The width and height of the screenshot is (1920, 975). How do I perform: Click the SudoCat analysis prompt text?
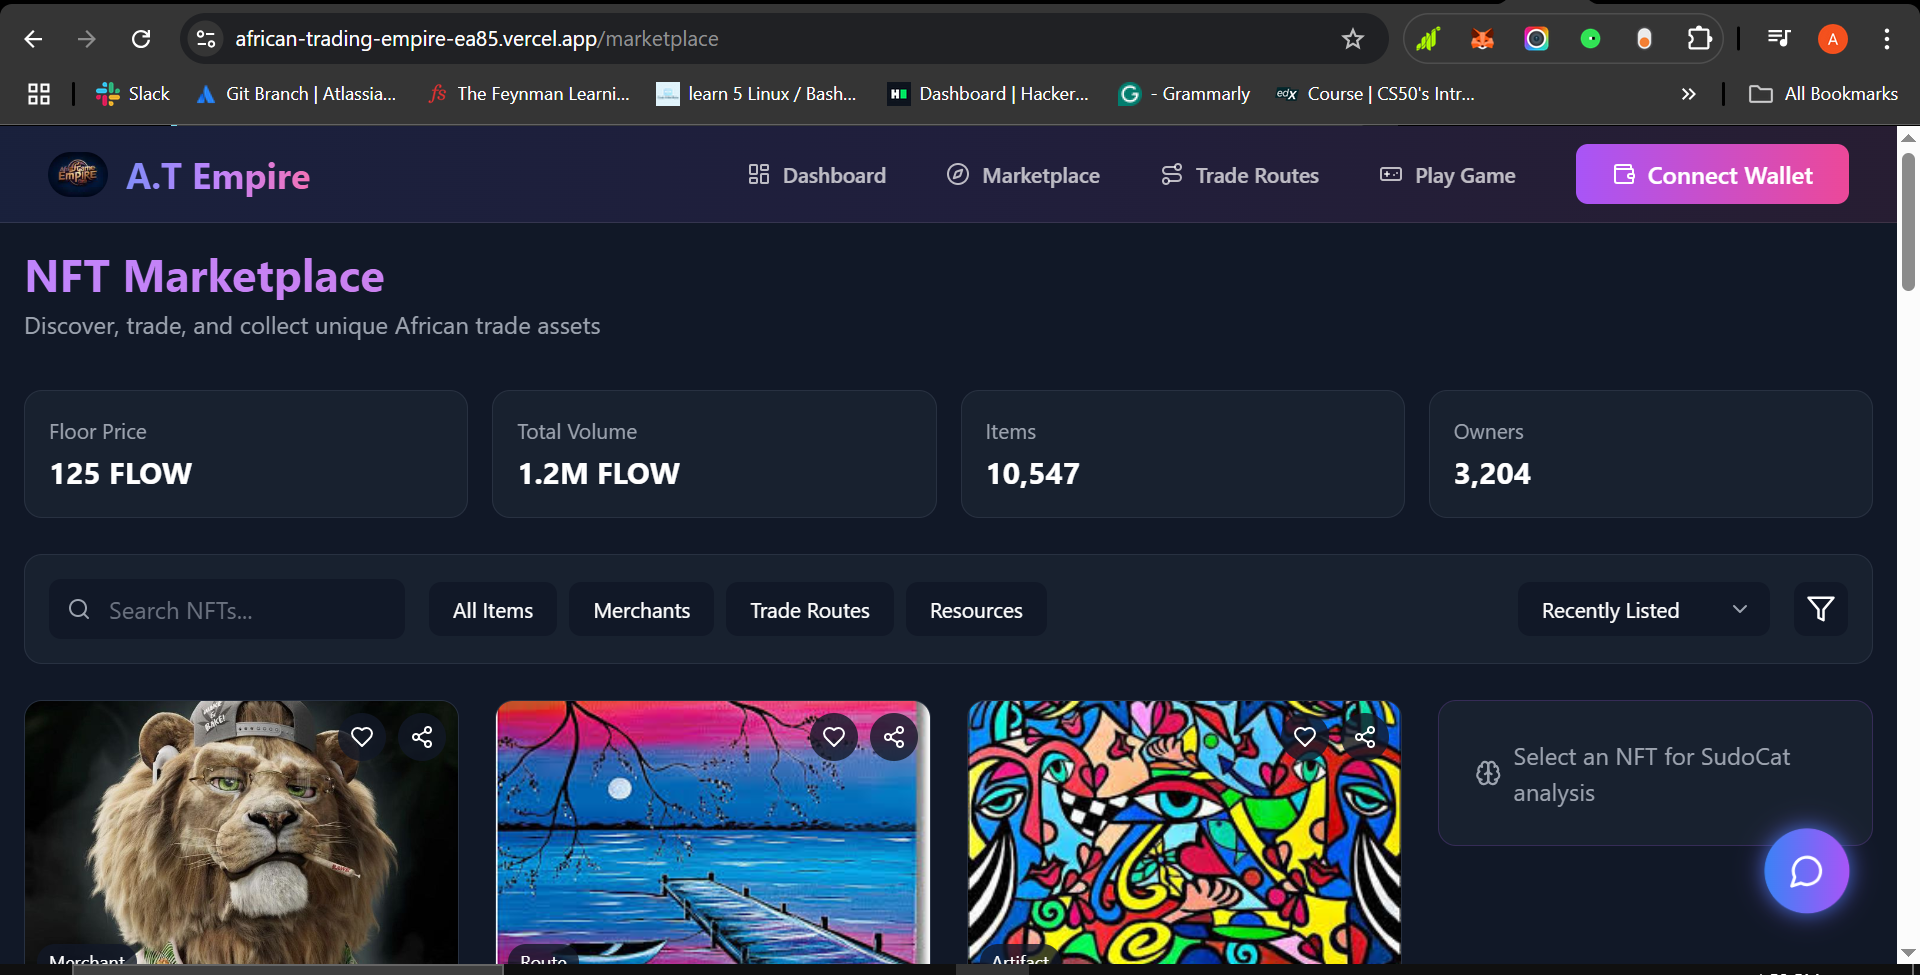(1652, 774)
